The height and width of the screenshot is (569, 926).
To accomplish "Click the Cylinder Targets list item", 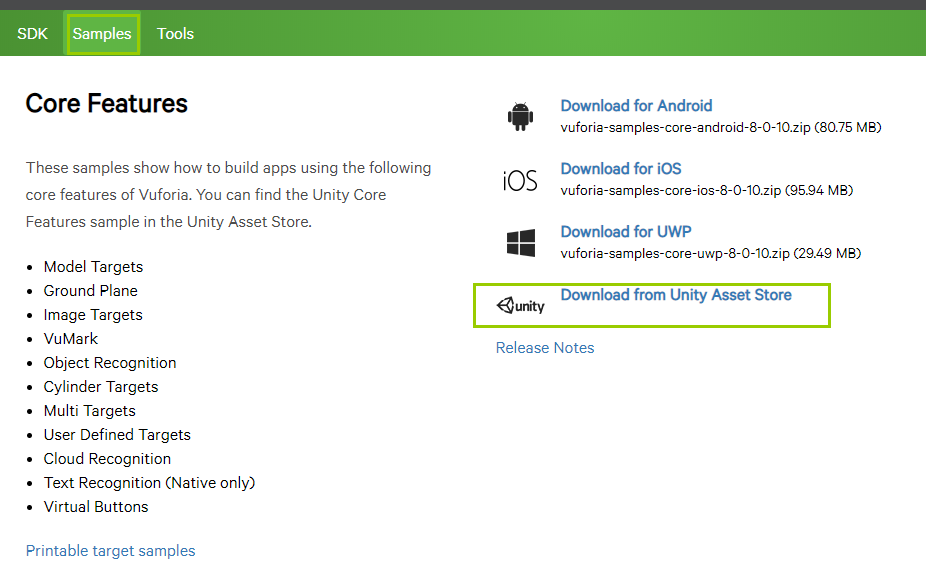I will pyautogui.click(x=101, y=387).
